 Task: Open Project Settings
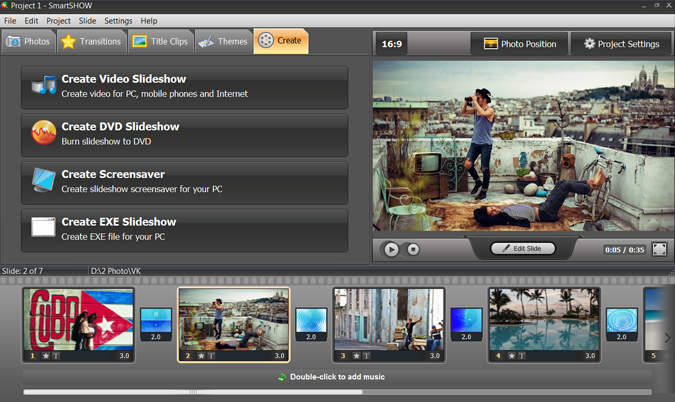point(621,44)
